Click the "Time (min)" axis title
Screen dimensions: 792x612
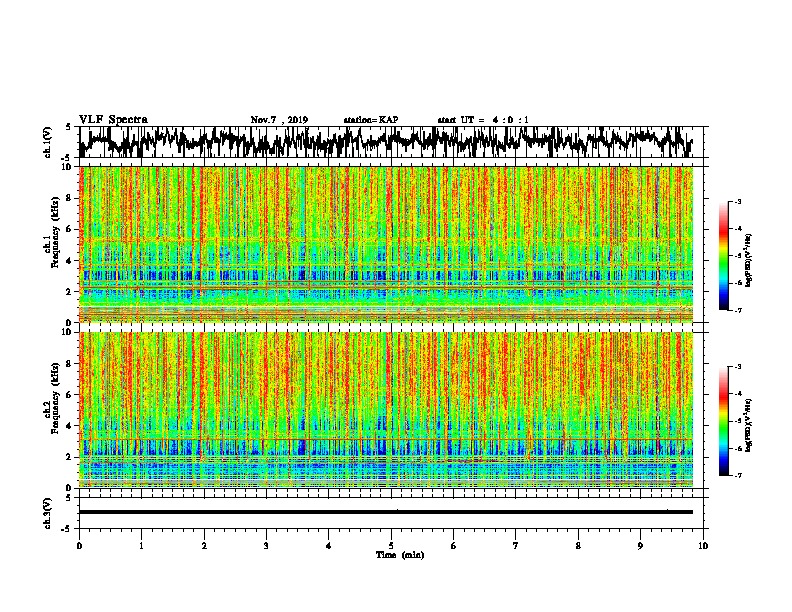click(x=400, y=555)
